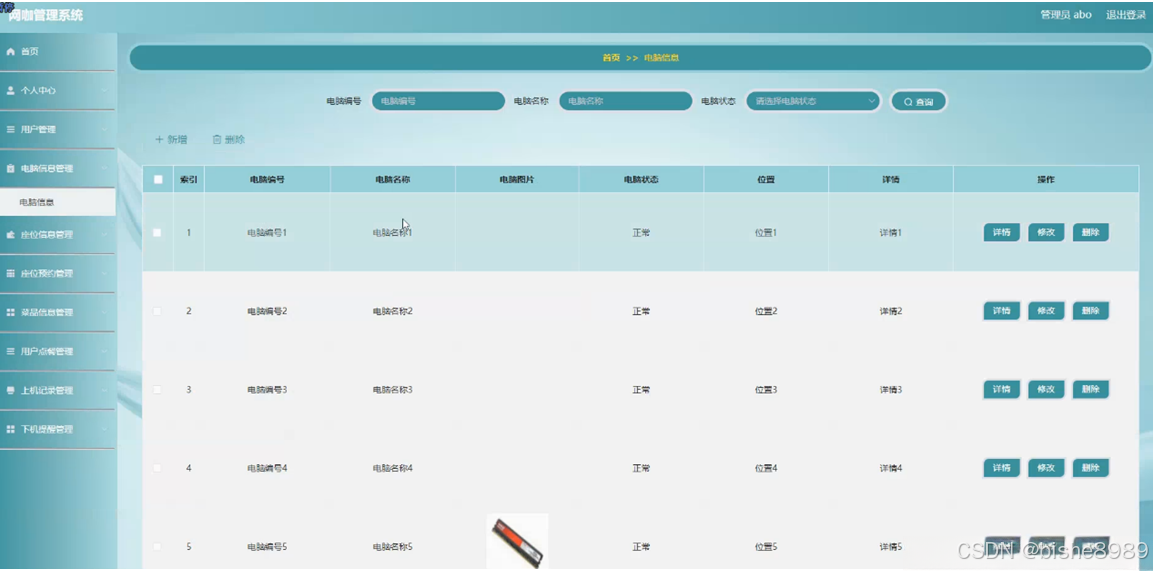
Task: Click 修改 button in row 电脑编号3
Action: 1046,389
